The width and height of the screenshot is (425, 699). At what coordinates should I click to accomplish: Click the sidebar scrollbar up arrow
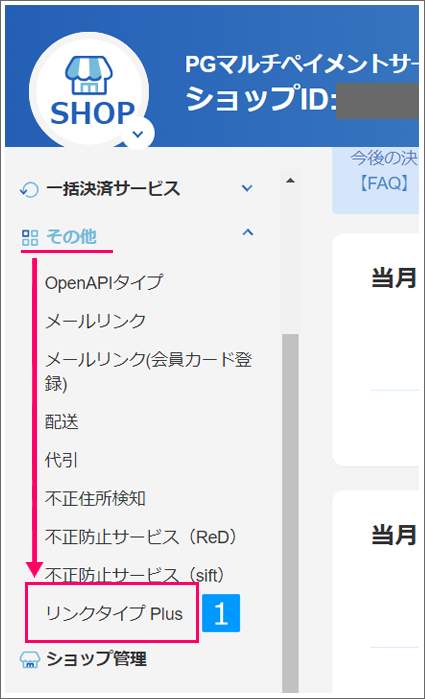point(290,181)
